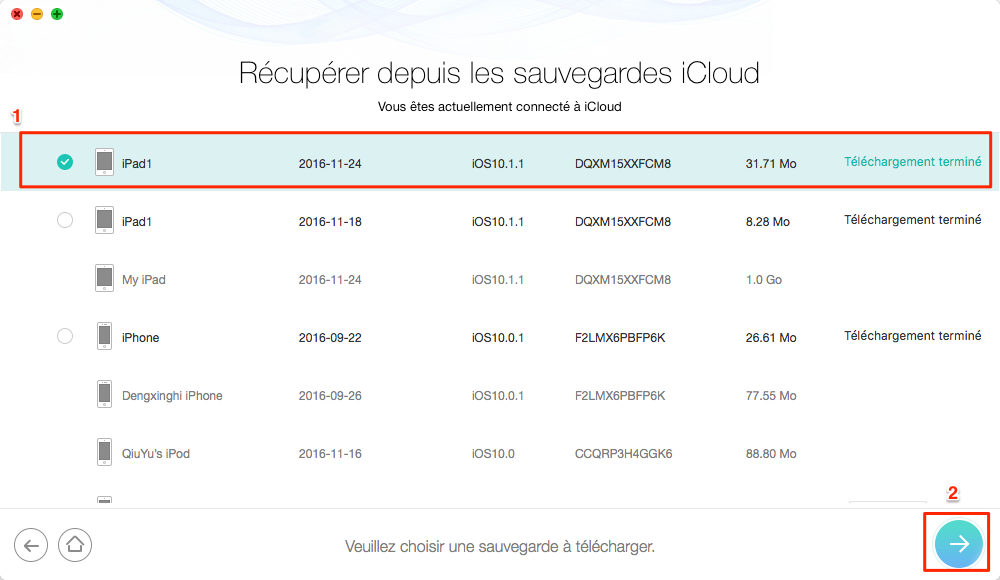Click date 2016-11-16 in QiuYu's iPod row

coord(330,454)
